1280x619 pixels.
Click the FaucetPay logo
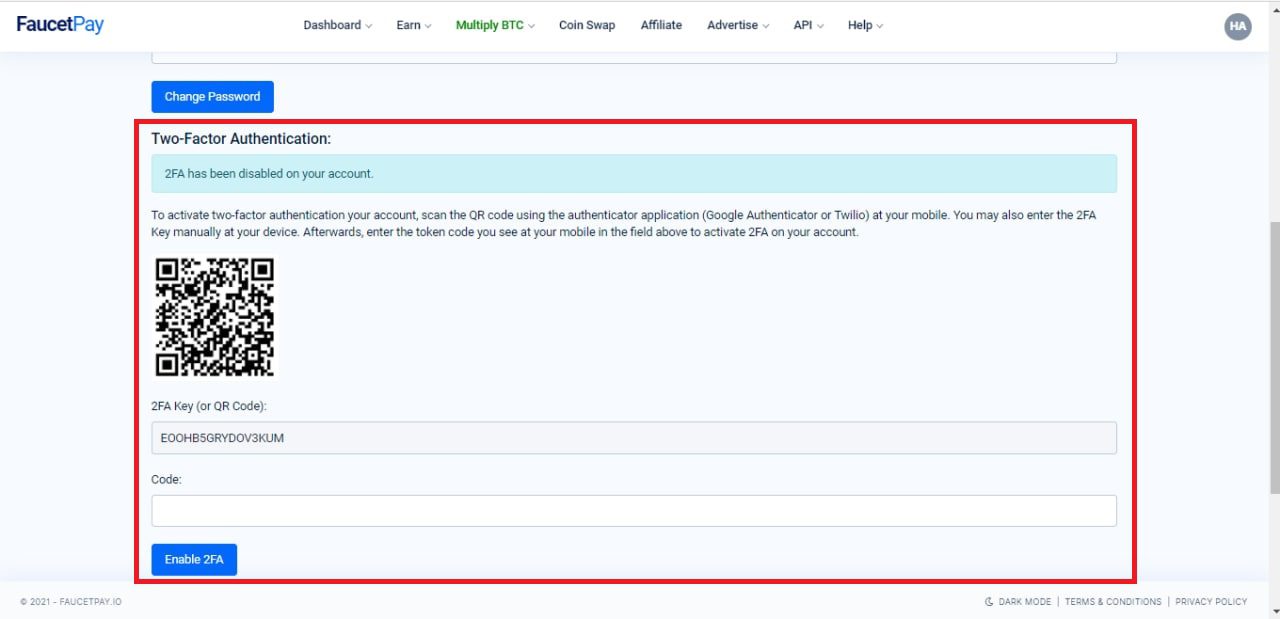point(60,25)
